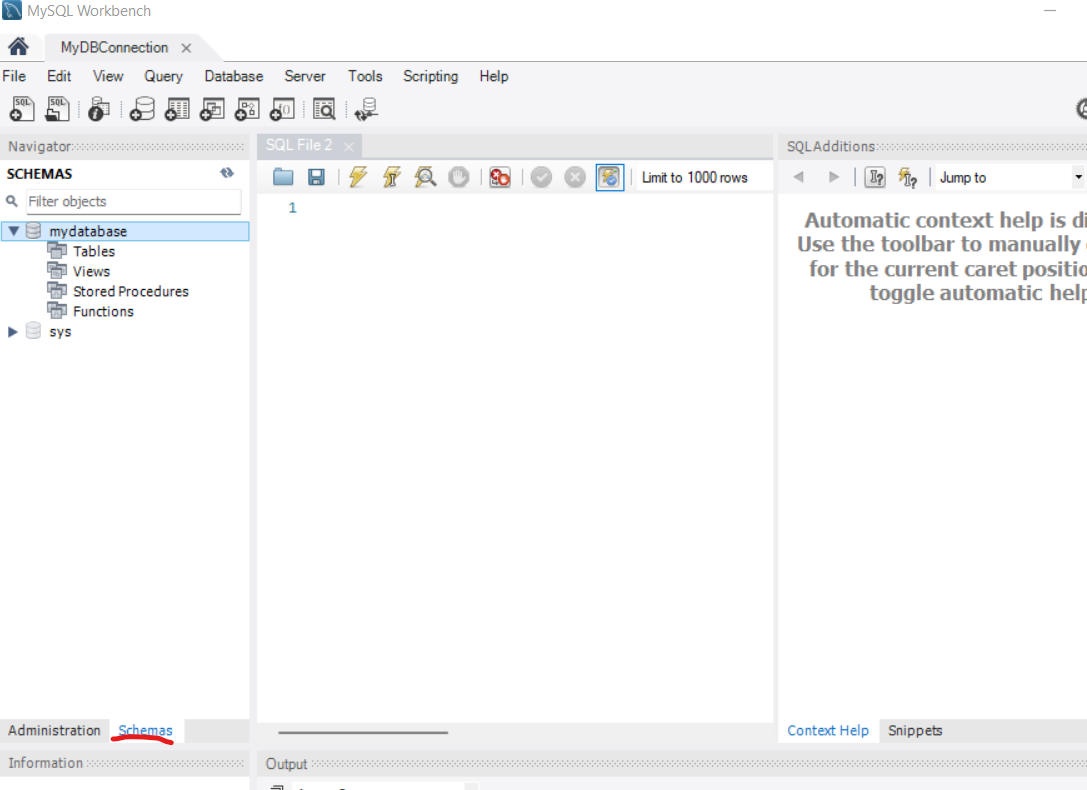
Task: Select Views under mydatabase
Action: click(92, 271)
